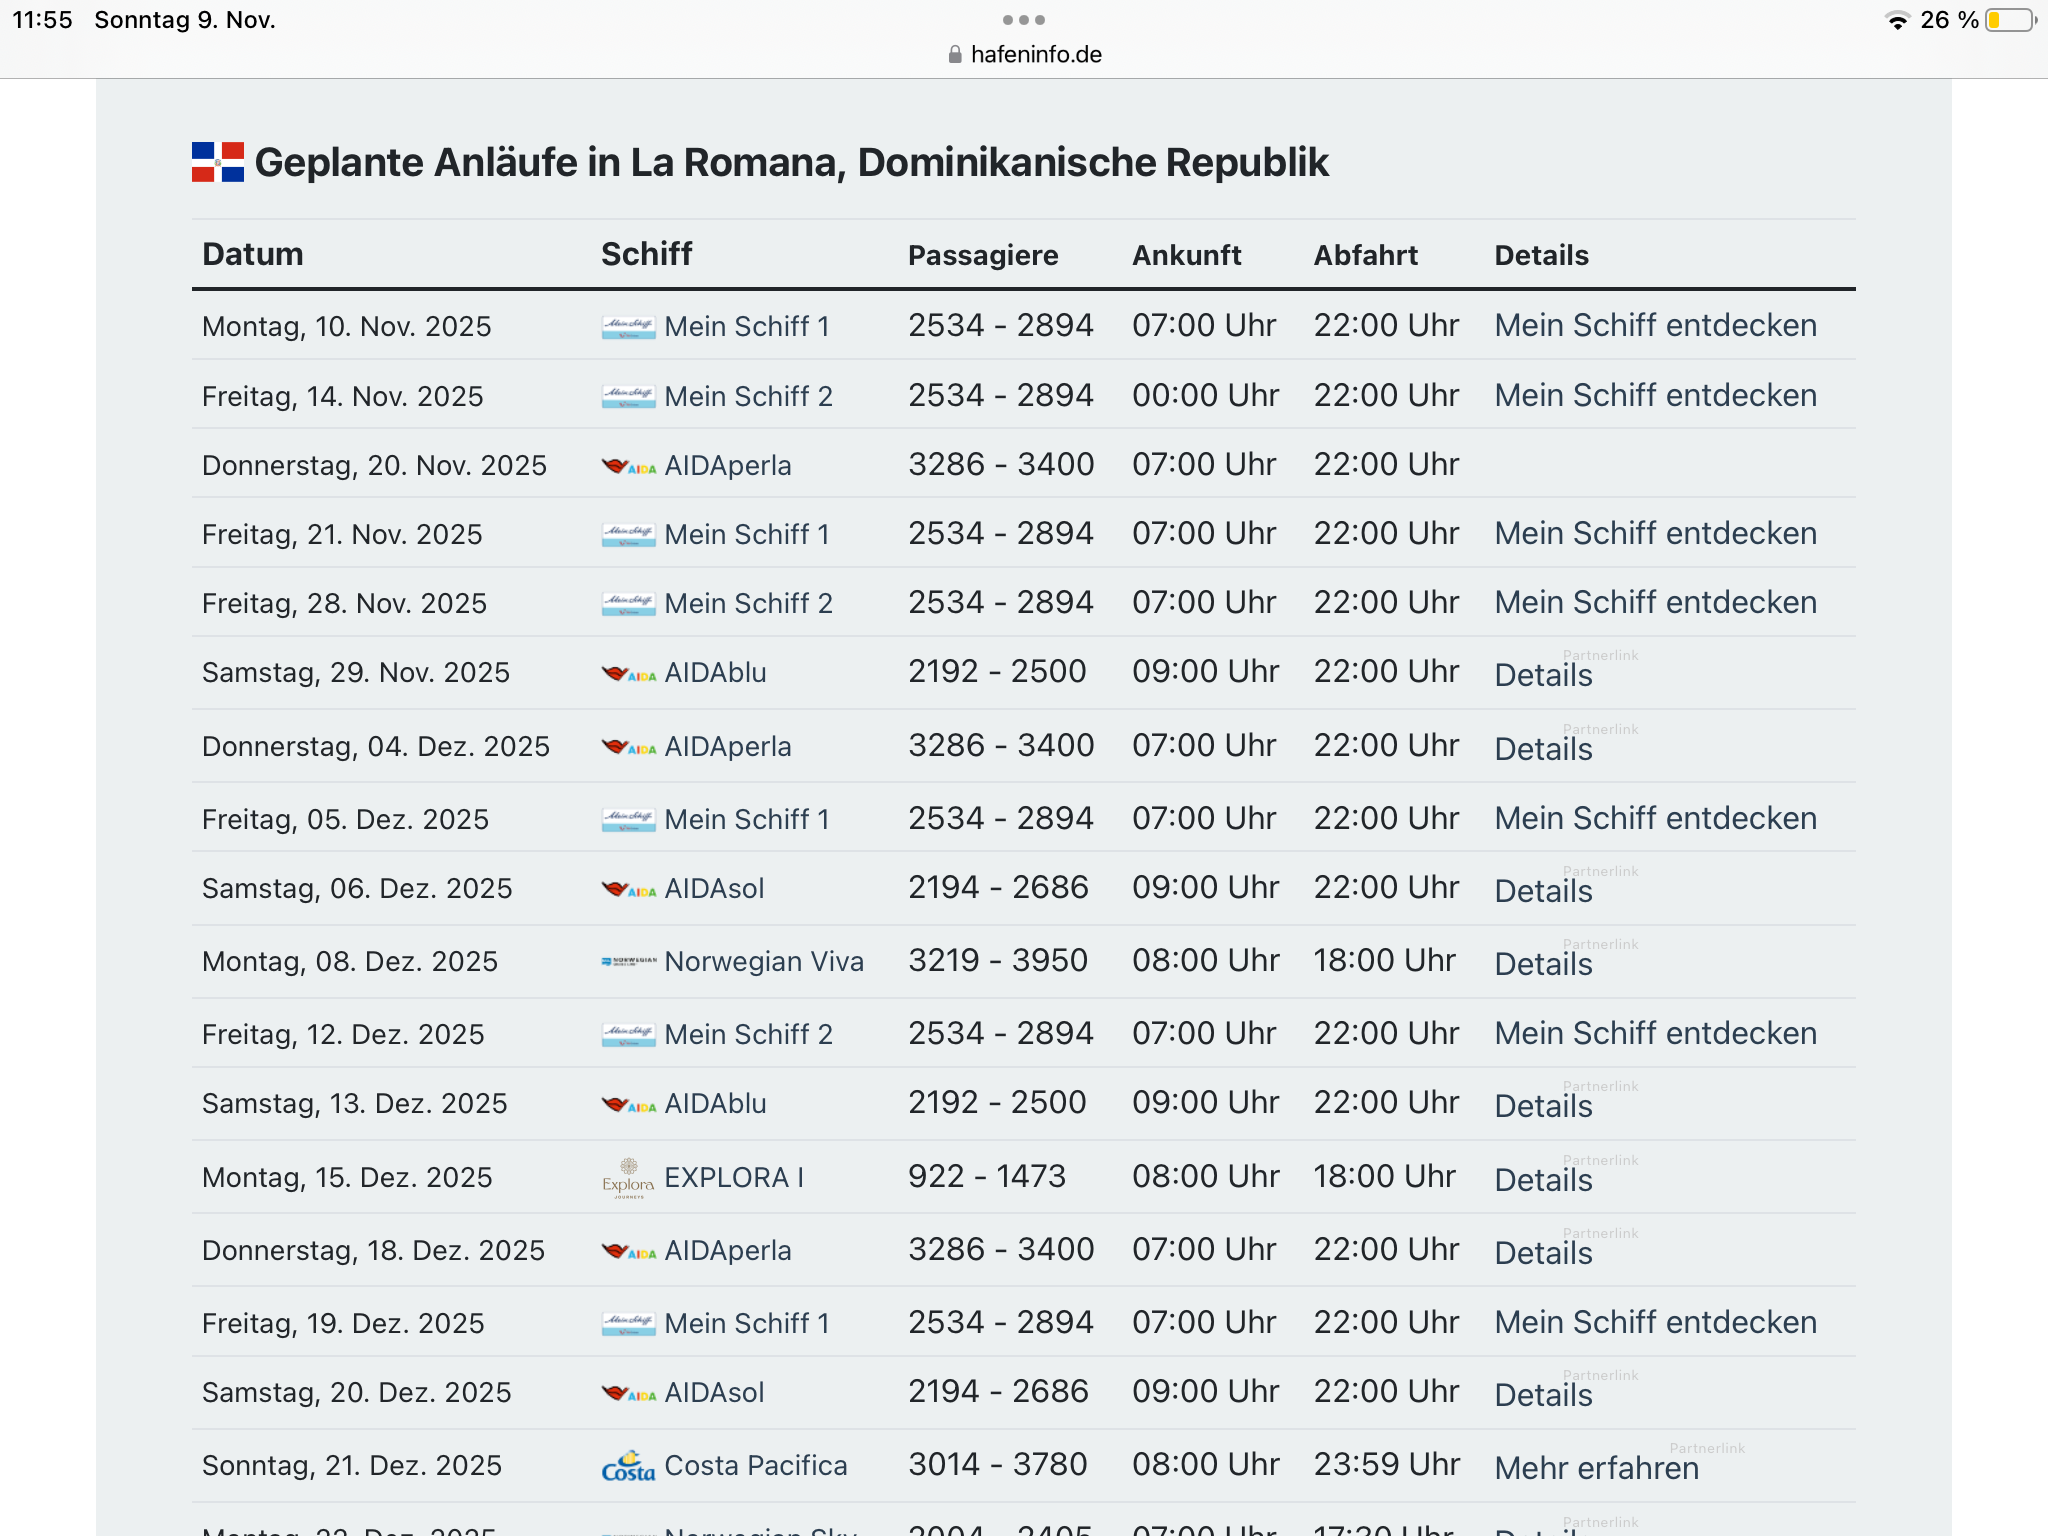Click 'Mein Schiff entdecken' for 21. Nov.
The width and height of the screenshot is (2048, 1536).
click(x=1655, y=534)
